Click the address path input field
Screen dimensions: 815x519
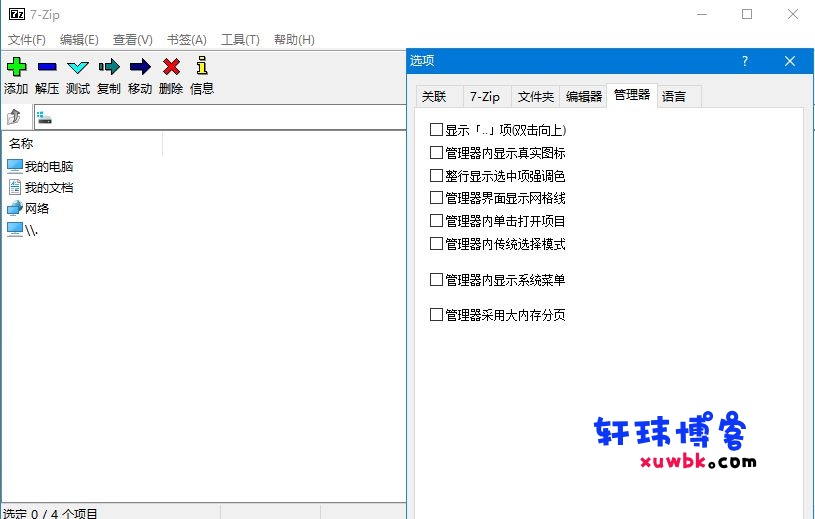220,117
